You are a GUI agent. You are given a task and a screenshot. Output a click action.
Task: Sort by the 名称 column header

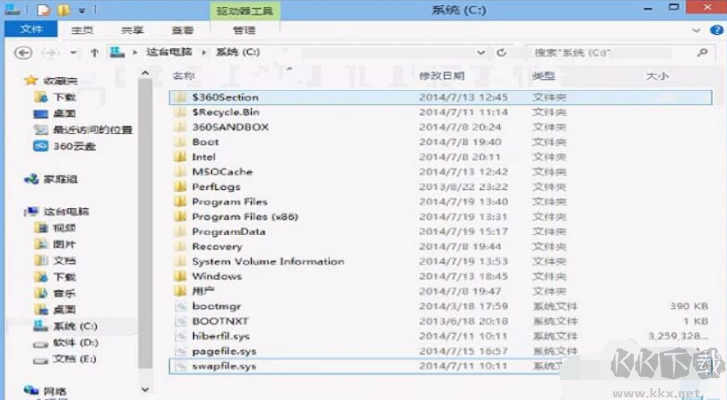point(184,76)
